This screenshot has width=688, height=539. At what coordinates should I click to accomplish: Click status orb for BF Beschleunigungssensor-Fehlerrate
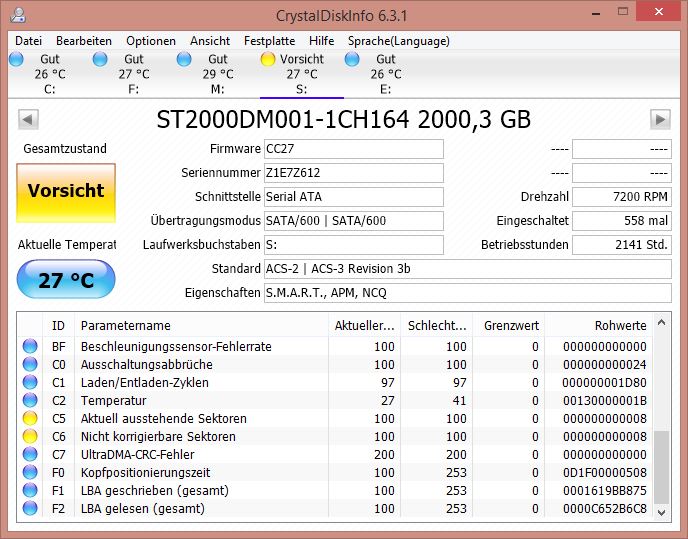click(x=30, y=346)
